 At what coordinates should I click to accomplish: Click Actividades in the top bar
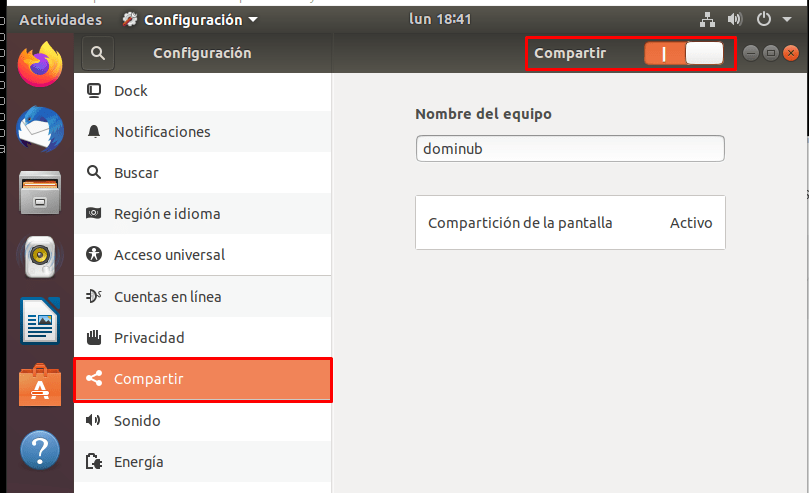(x=60, y=19)
